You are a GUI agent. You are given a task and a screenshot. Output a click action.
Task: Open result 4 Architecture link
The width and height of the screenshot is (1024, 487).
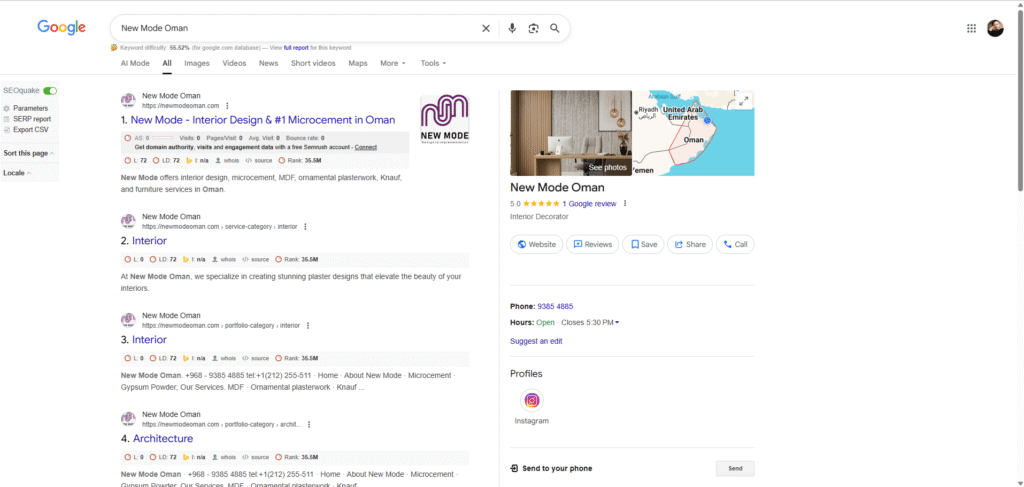click(x=163, y=439)
